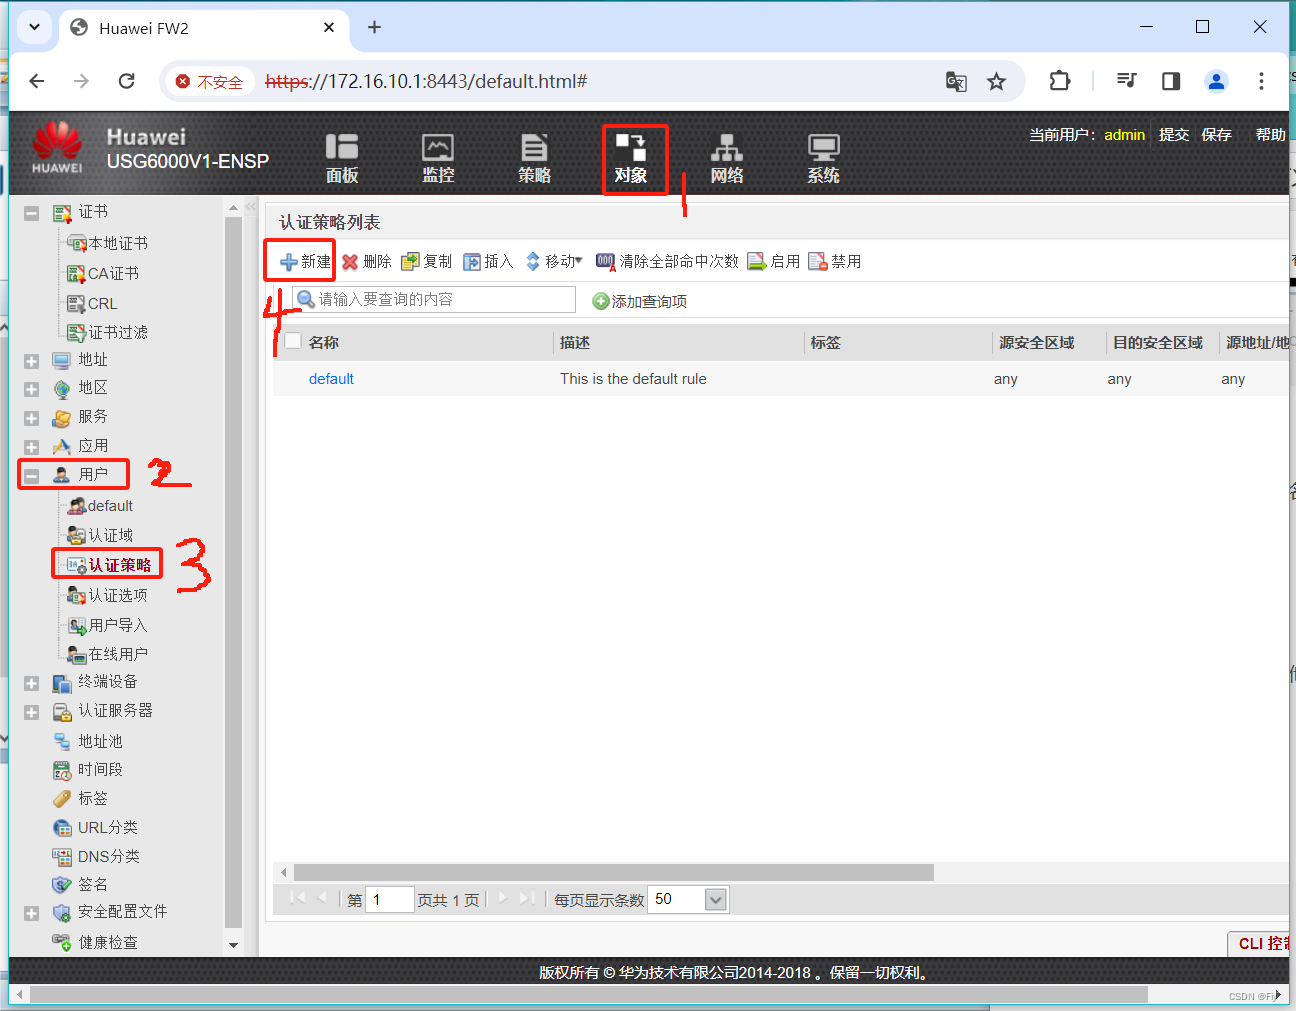
Task: Click the 保存 save link
Action: 1216,135
